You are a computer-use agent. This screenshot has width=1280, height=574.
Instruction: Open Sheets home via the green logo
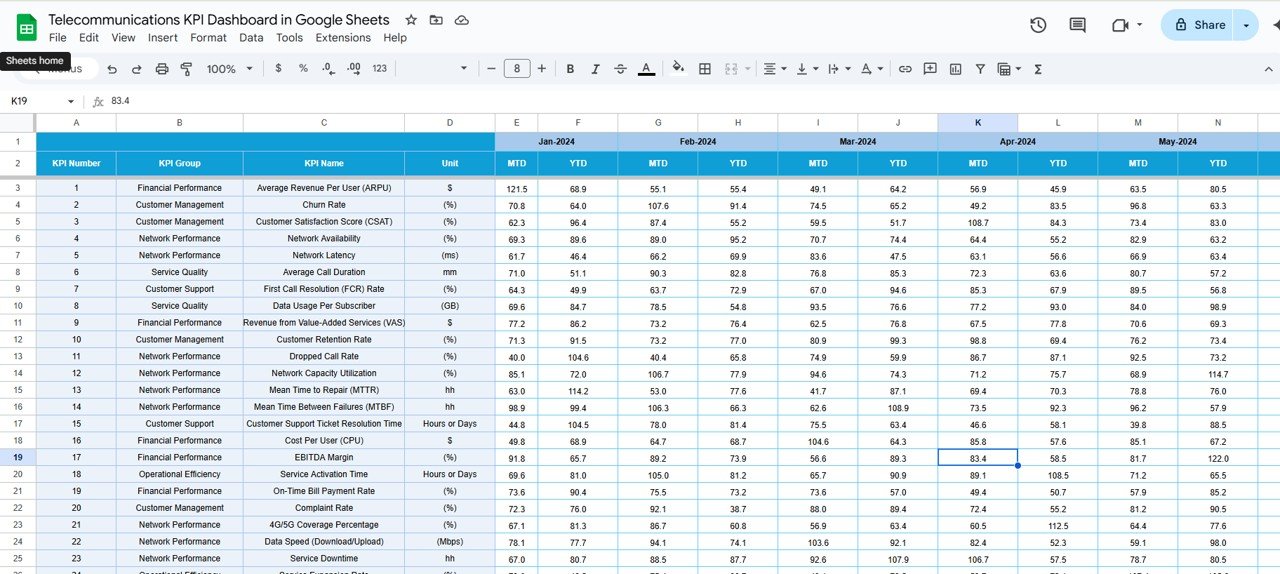click(26, 27)
